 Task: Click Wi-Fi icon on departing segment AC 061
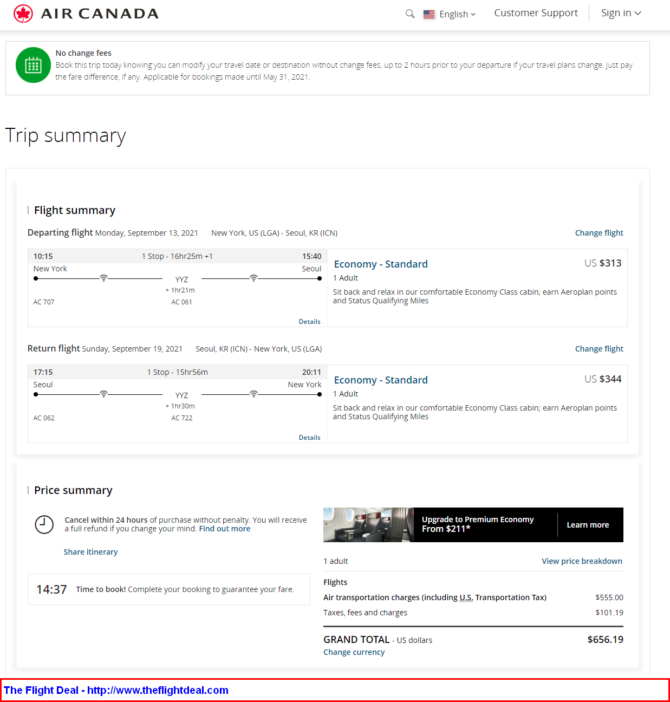click(254, 278)
